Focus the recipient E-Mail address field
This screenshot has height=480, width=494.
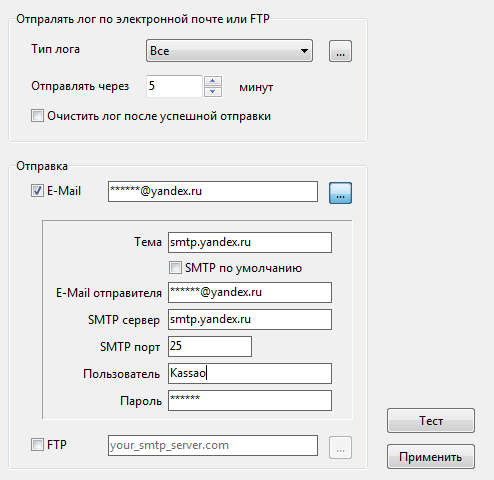213,192
